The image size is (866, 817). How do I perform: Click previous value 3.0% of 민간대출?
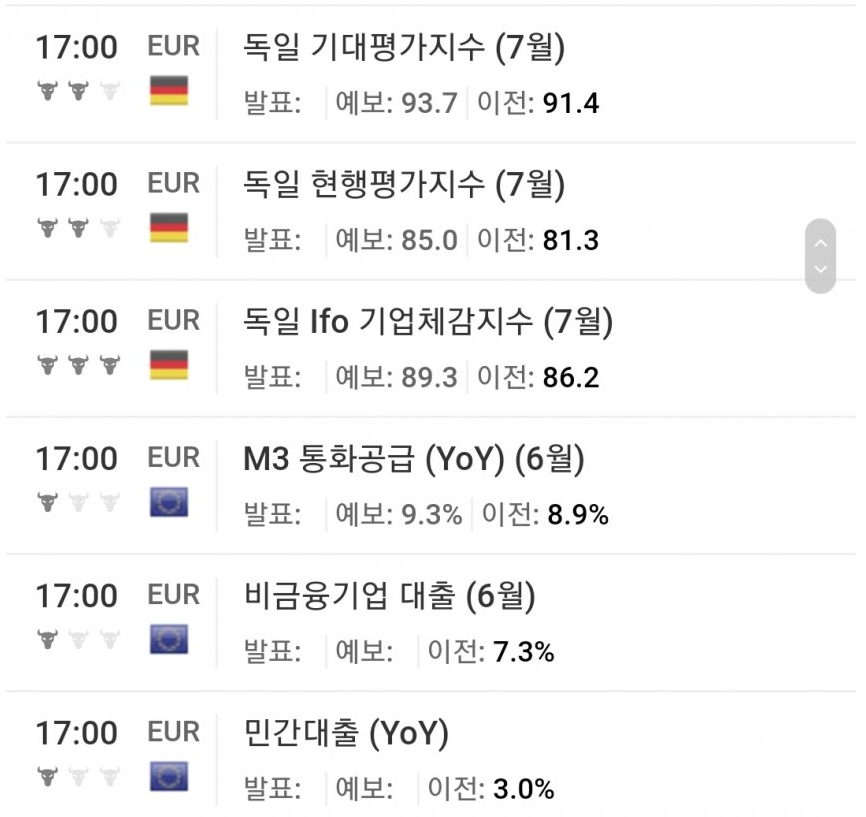[523, 789]
